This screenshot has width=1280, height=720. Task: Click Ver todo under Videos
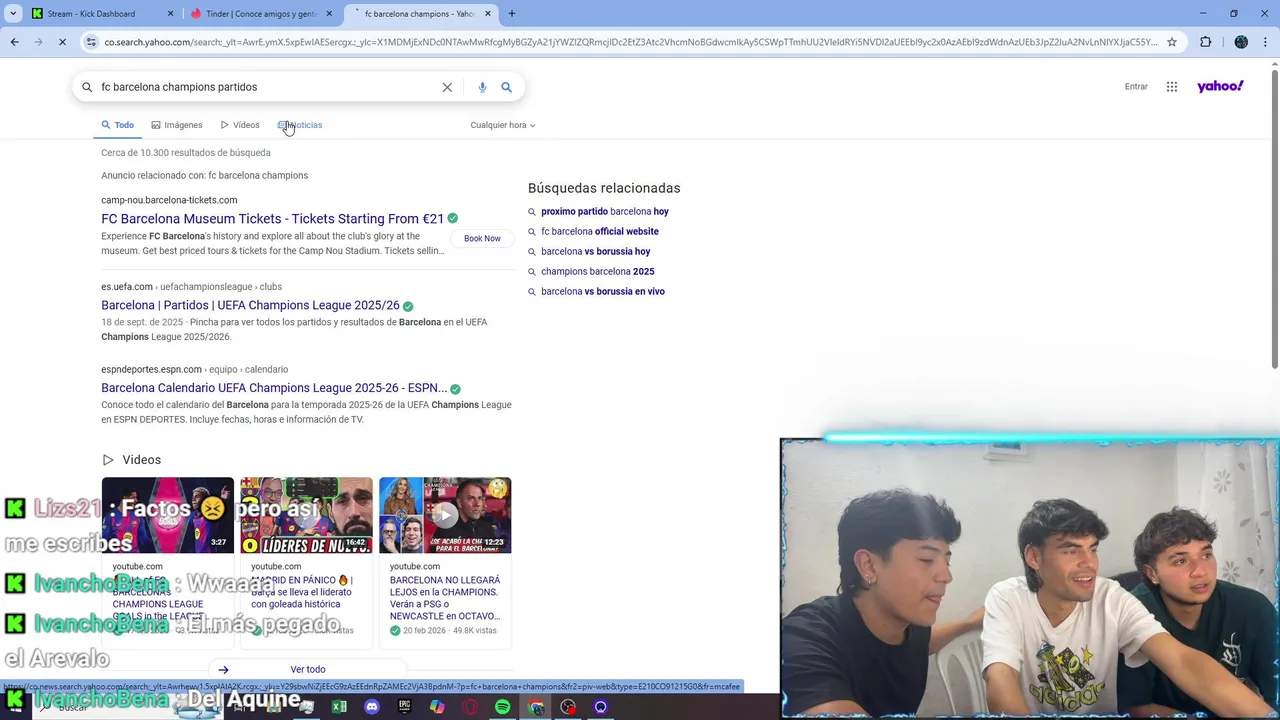tap(308, 669)
